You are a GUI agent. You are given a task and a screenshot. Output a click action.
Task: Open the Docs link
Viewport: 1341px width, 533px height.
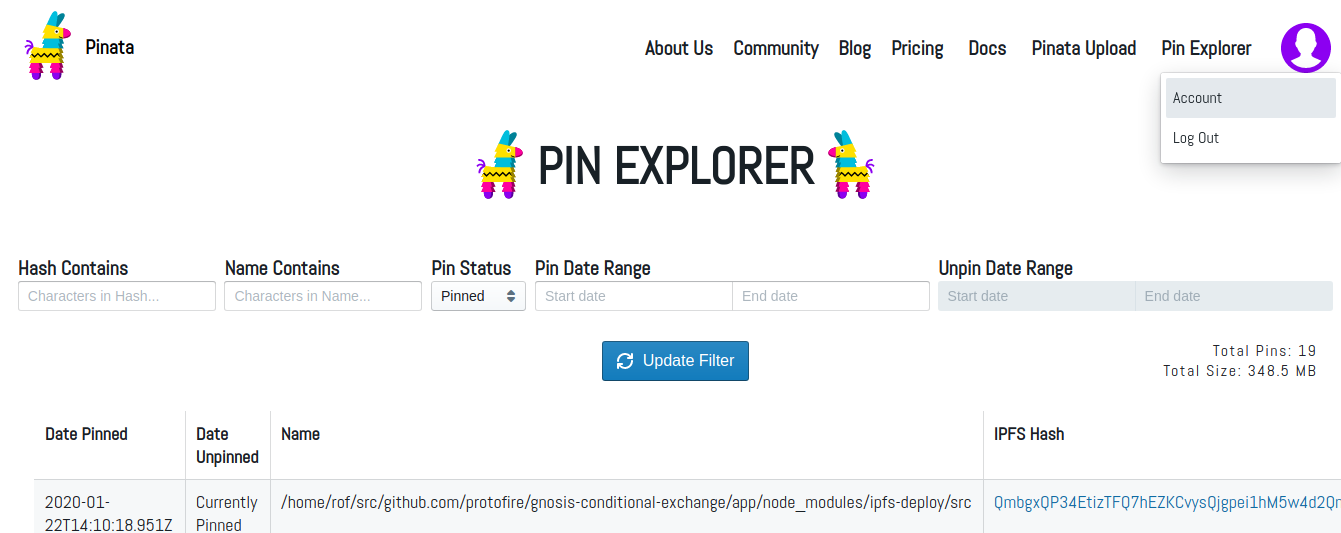[x=987, y=48]
